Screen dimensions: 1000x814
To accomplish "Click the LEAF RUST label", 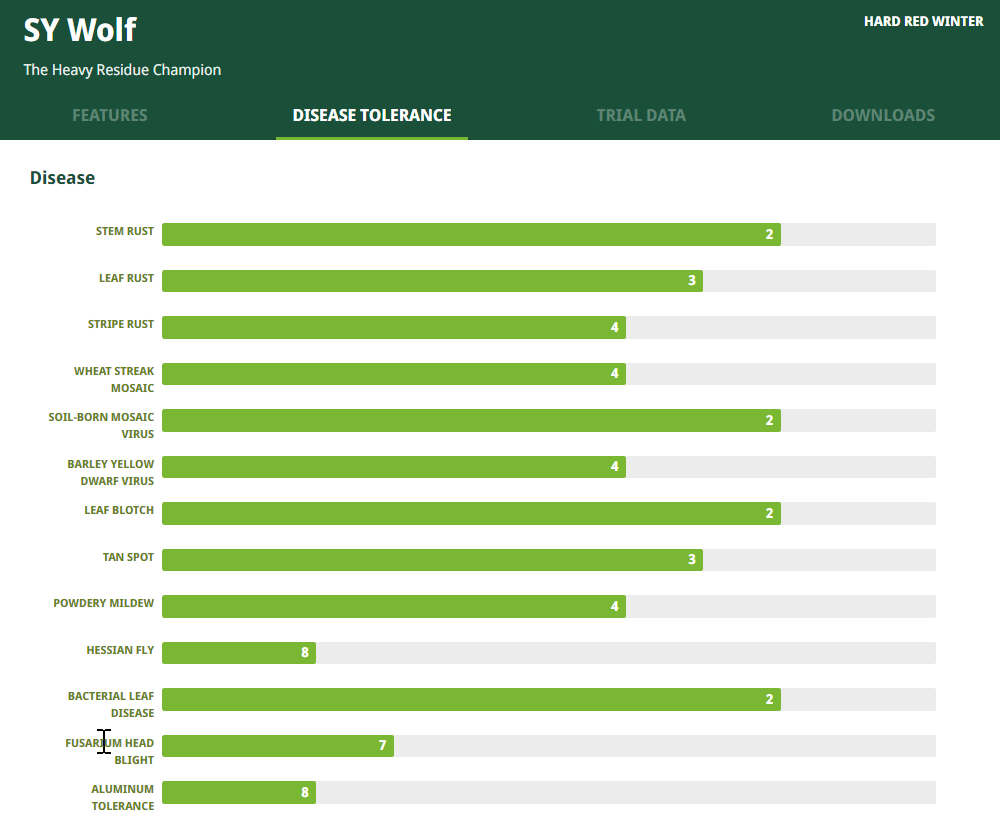I will (x=126, y=278).
